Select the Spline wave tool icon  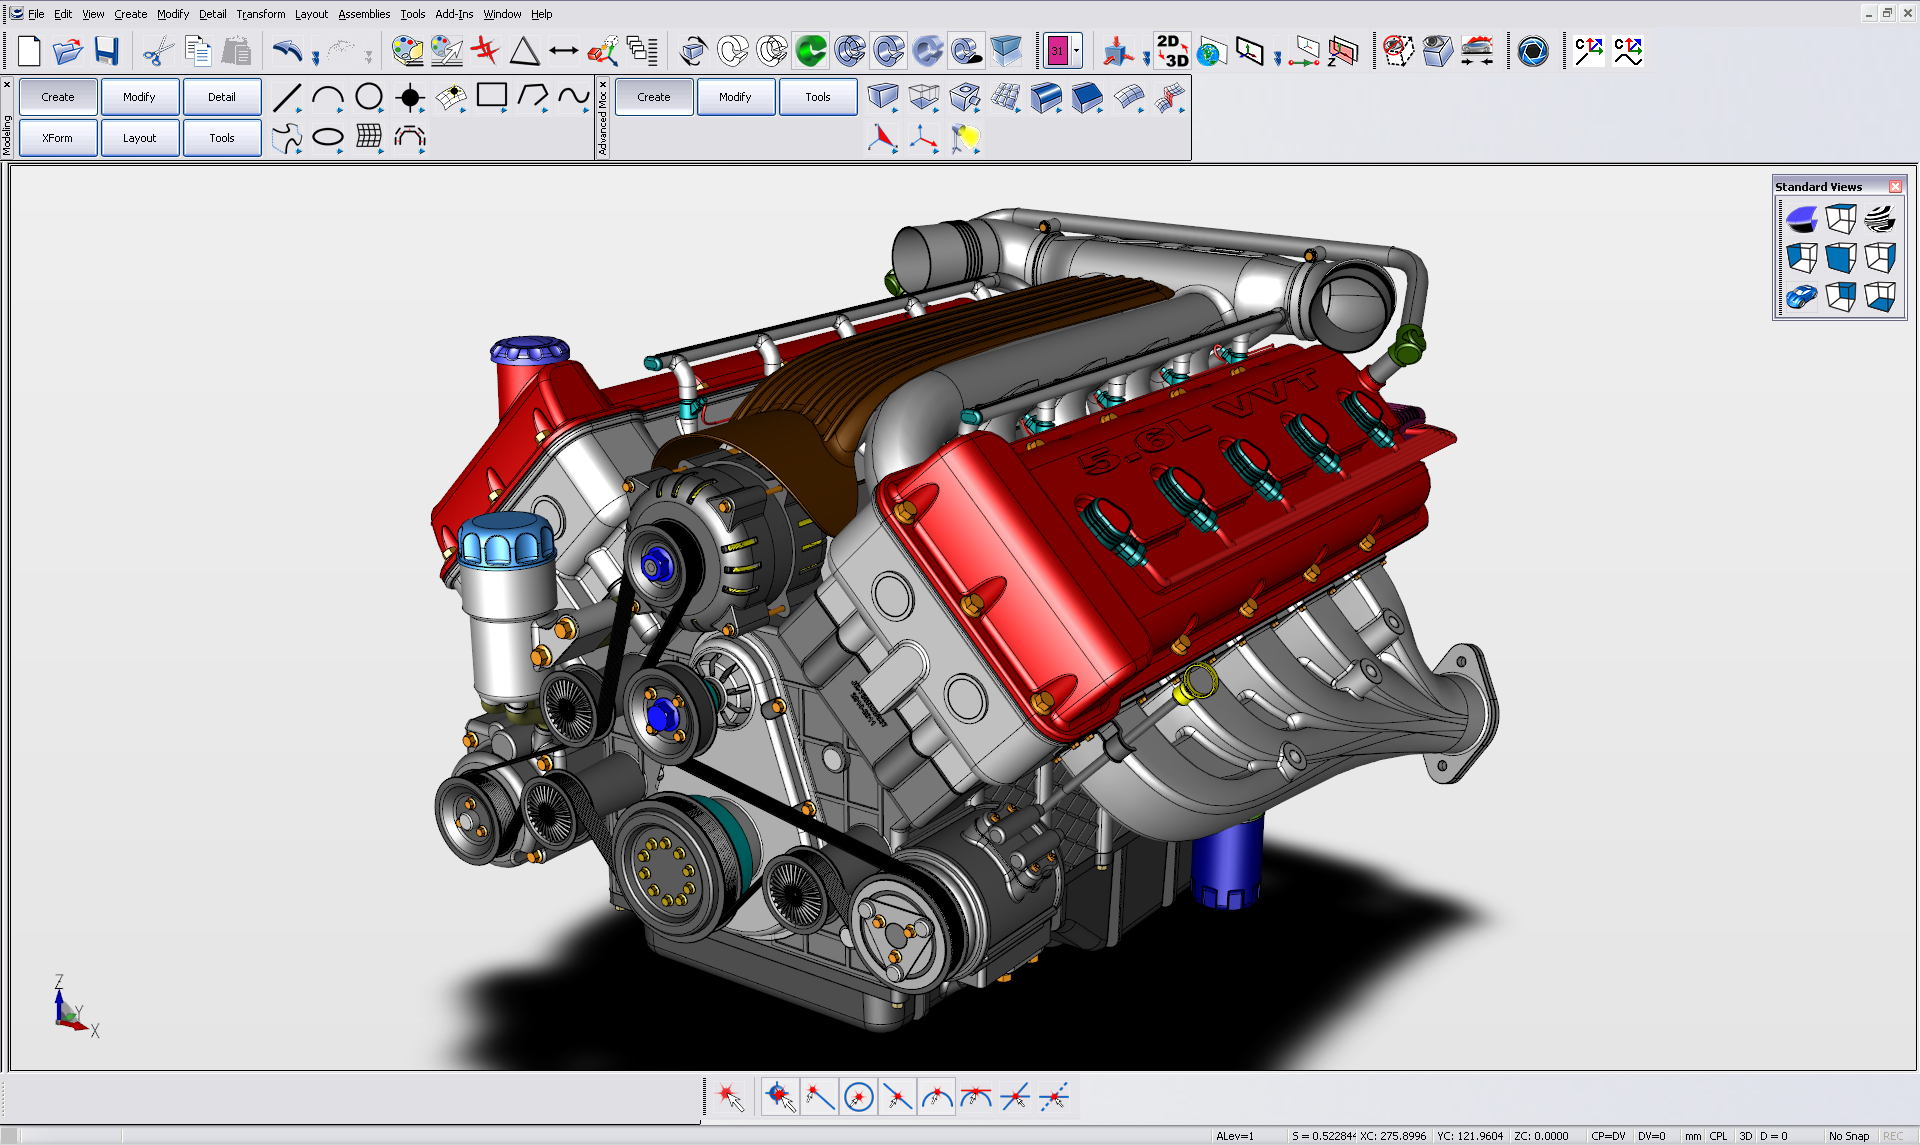click(x=574, y=97)
